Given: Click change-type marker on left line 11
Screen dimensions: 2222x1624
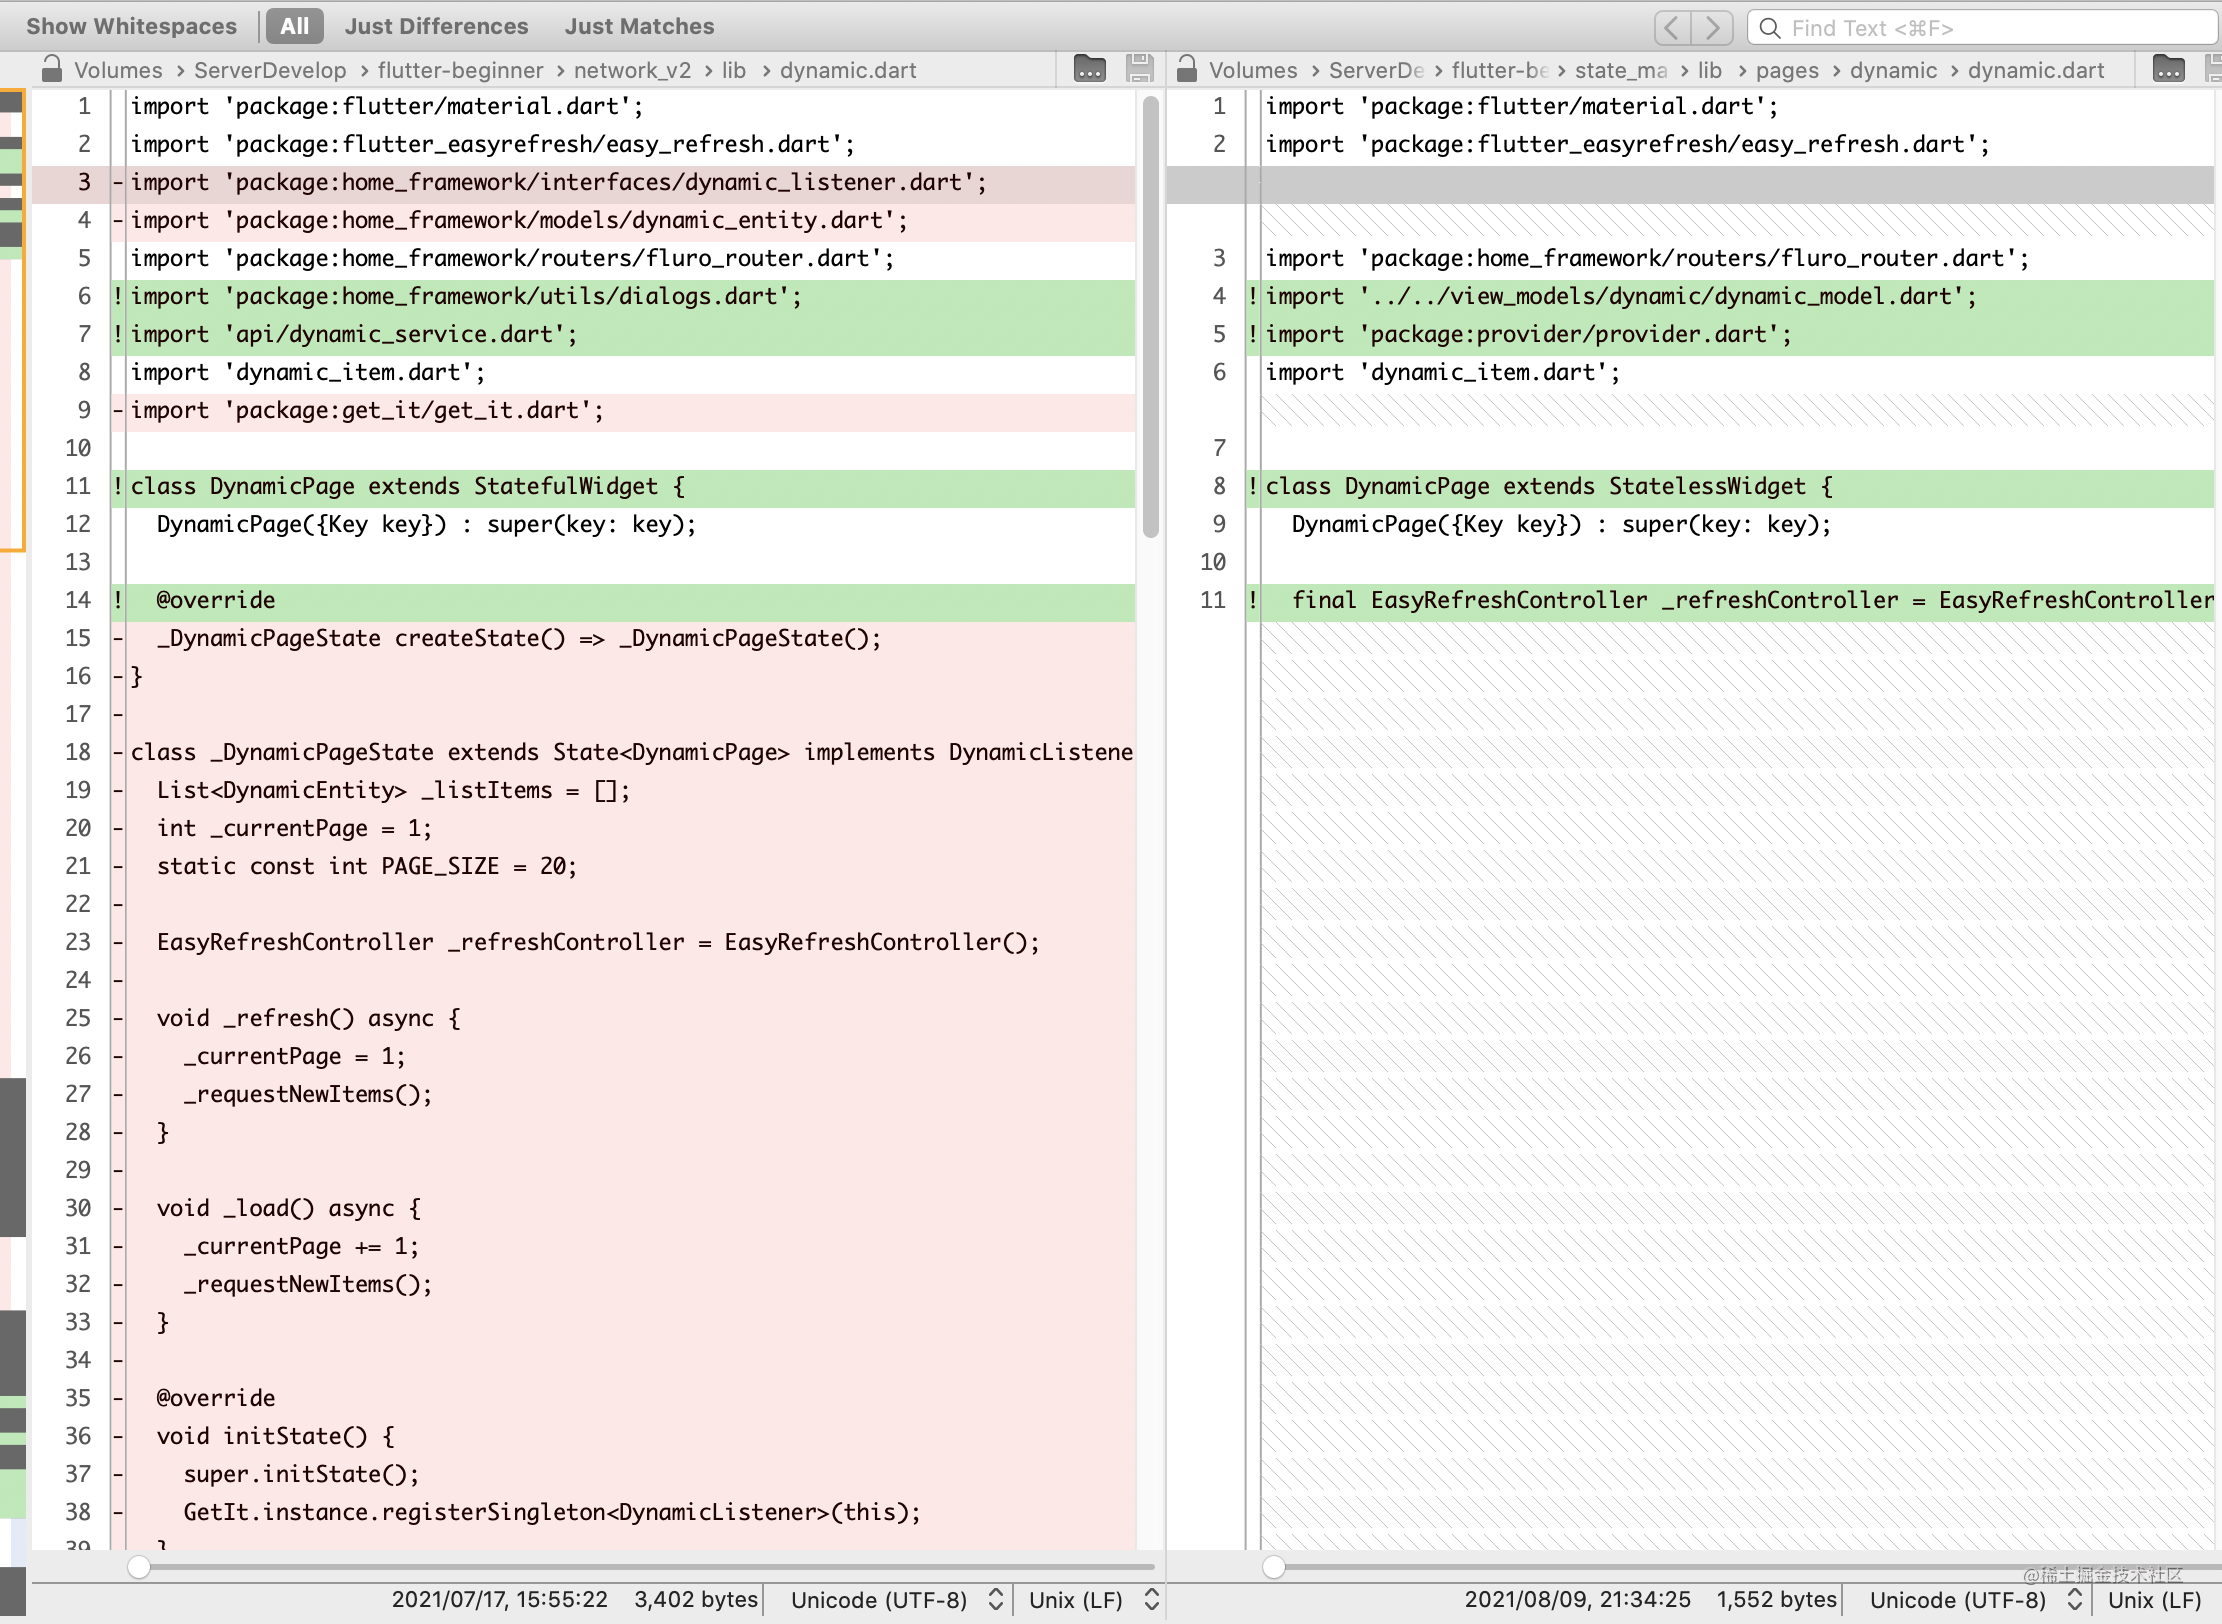Looking at the screenshot, I should (118, 486).
